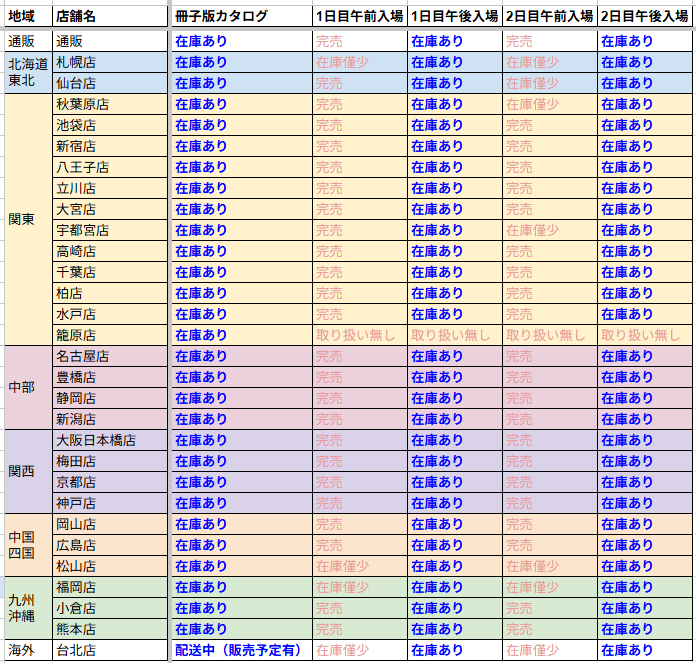Click the 札幌店 store name cell
The width and height of the screenshot is (696, 663).
pos(110,63)
